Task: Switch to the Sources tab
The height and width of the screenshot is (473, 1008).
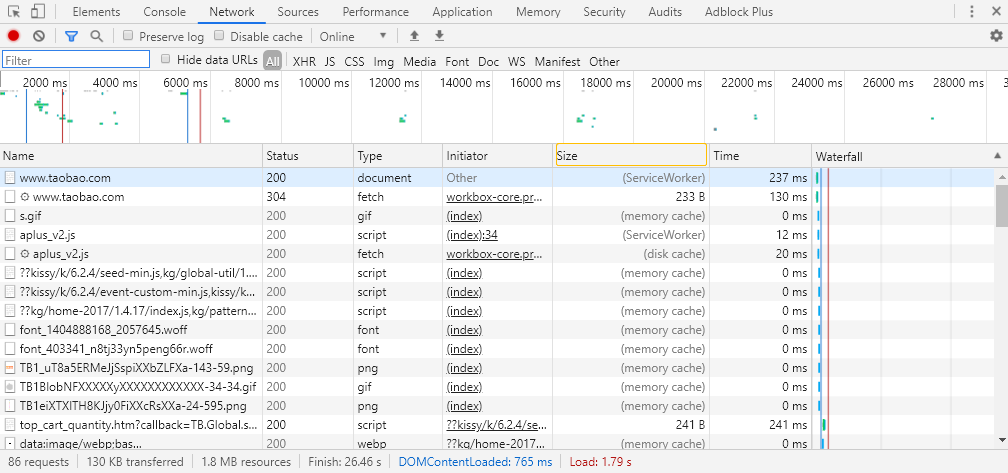Action: click(x=298, y=12)
